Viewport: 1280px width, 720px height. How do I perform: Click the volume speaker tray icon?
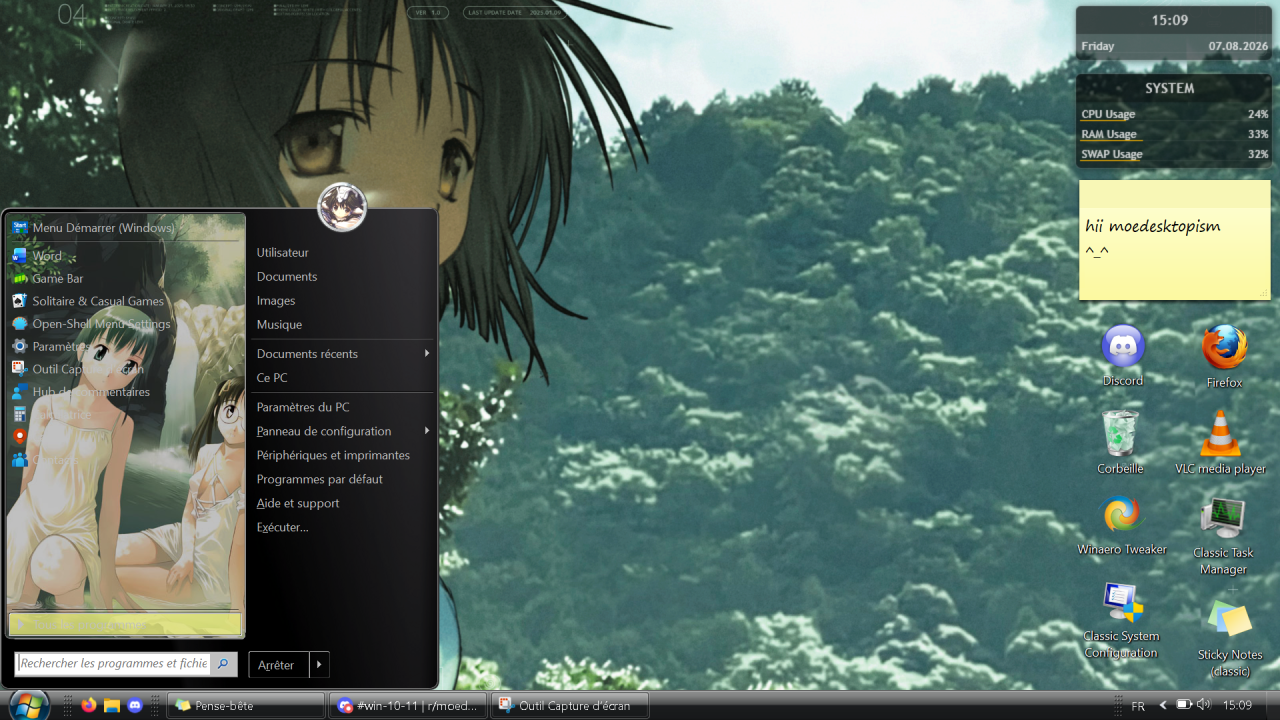click(x=1203, y=705)
